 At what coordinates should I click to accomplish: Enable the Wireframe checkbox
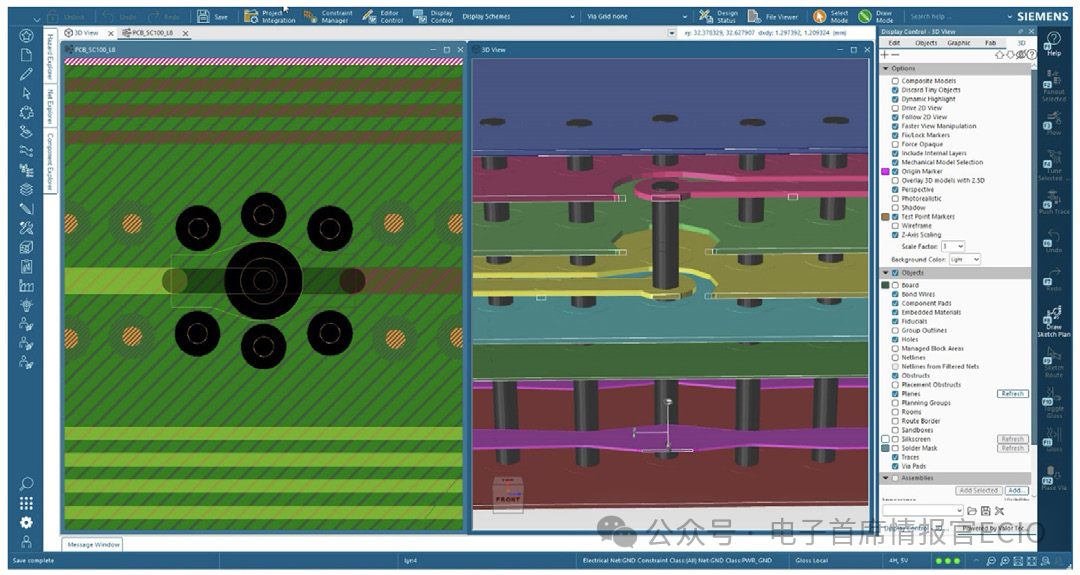coord(895,226)
